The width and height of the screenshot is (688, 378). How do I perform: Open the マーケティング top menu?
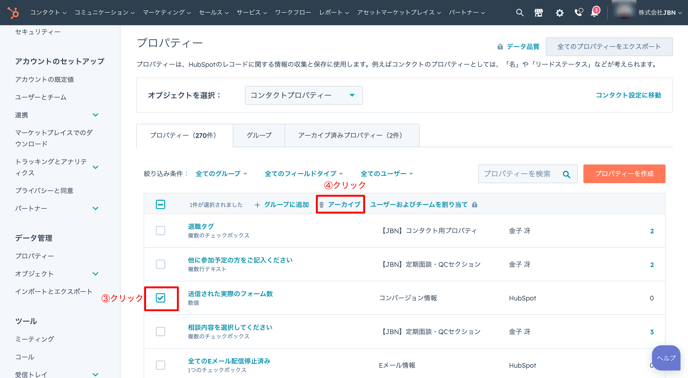coord(167,13)
